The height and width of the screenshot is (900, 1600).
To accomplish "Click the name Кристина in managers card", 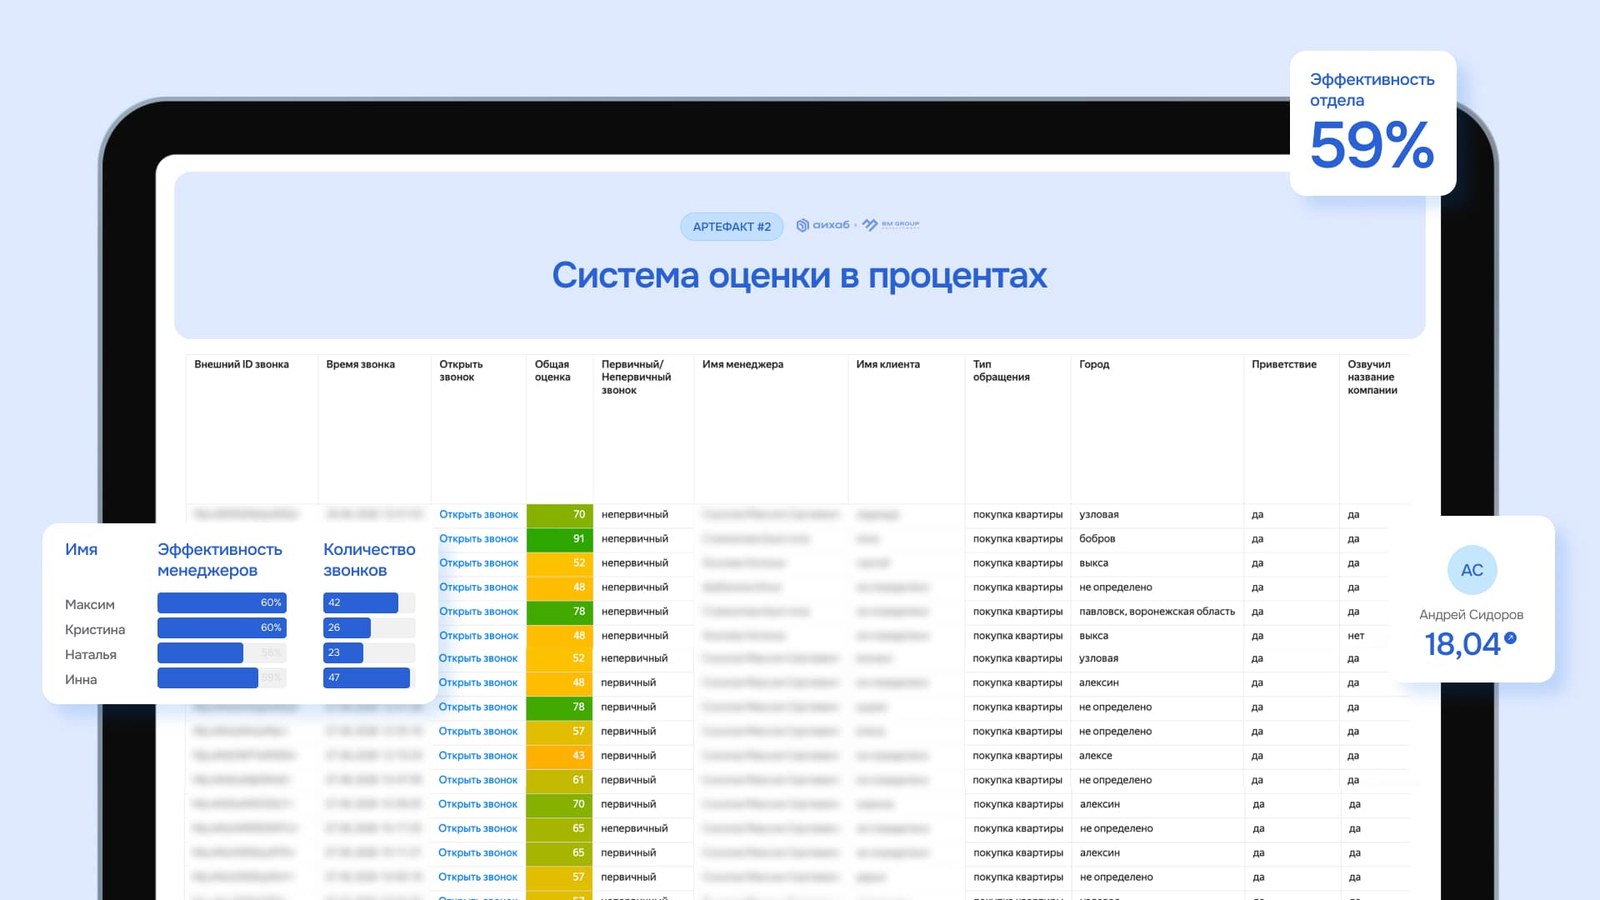I will (95, 630).
